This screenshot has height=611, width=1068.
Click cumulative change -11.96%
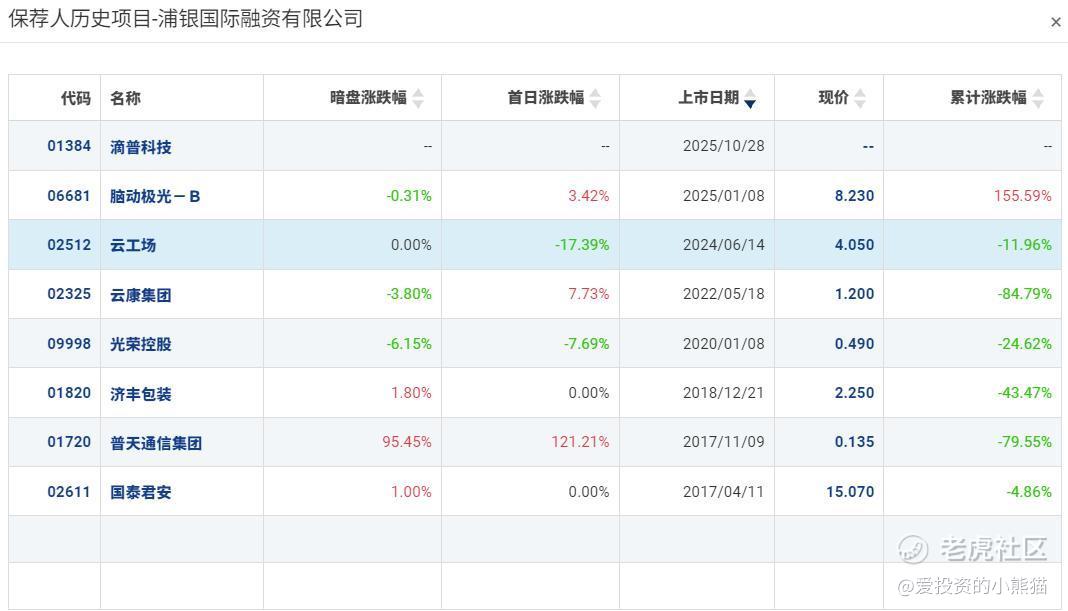1024,245
